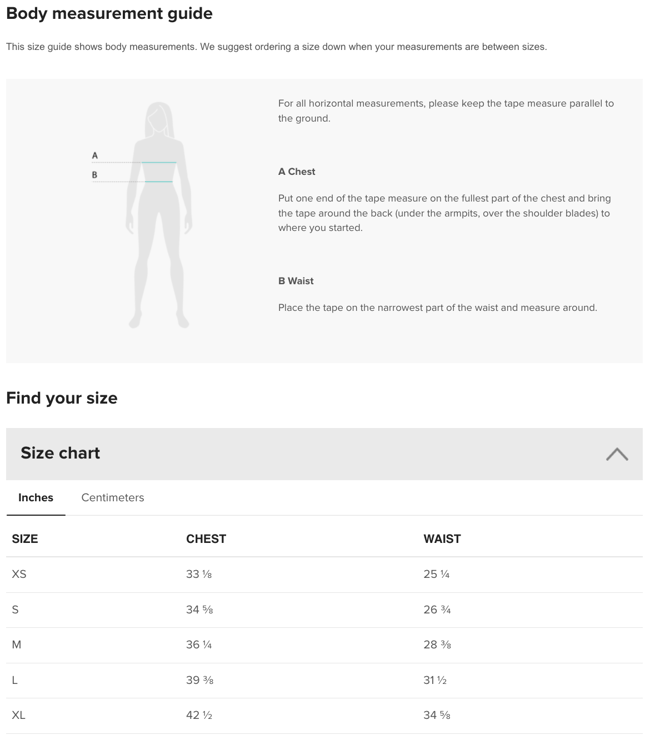Click the body silhouette figure image
This screenshot has height=735, width=650.
(x=158, y=215)
